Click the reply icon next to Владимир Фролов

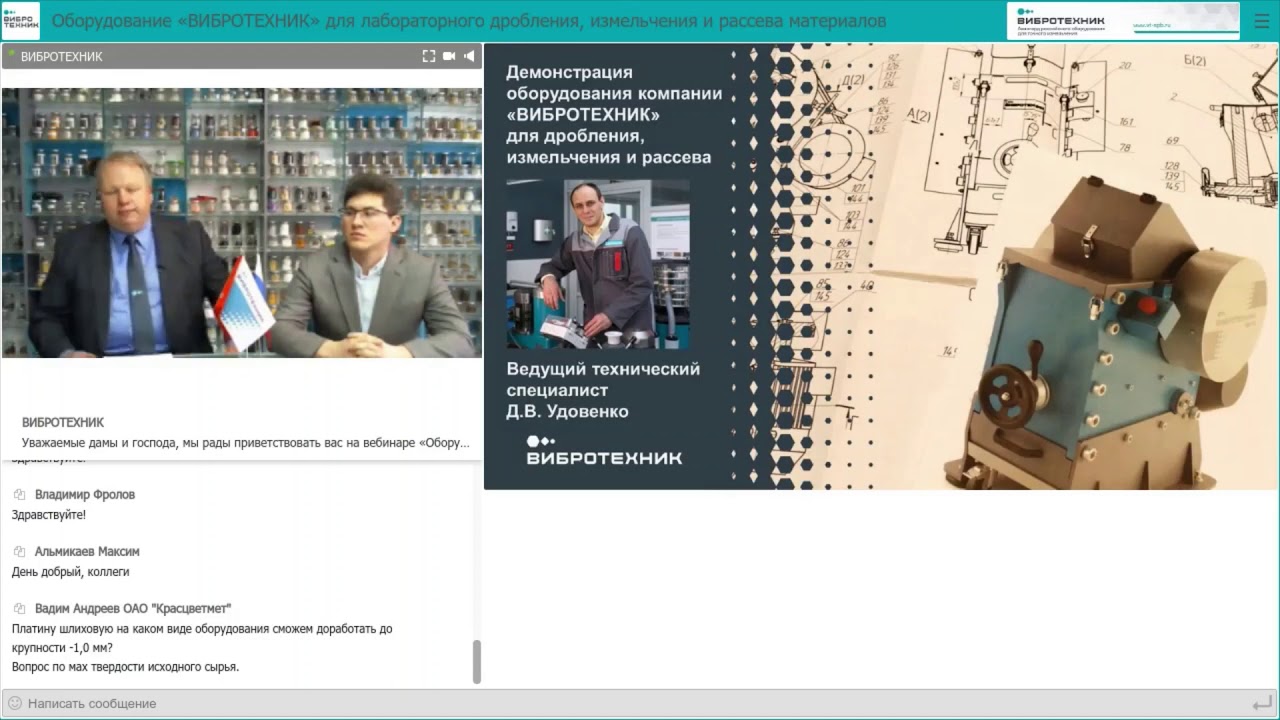(x=19, y=495)
